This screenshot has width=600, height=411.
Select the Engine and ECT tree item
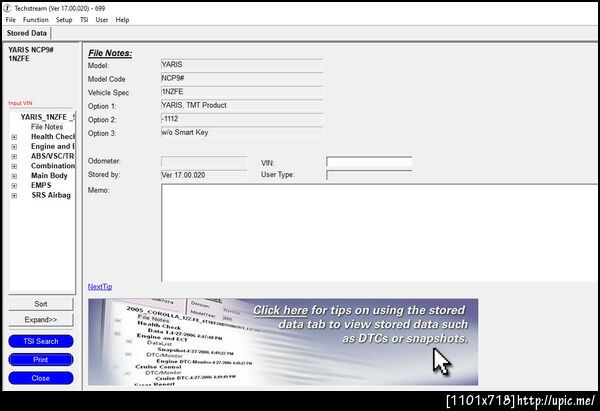(53, 147)
